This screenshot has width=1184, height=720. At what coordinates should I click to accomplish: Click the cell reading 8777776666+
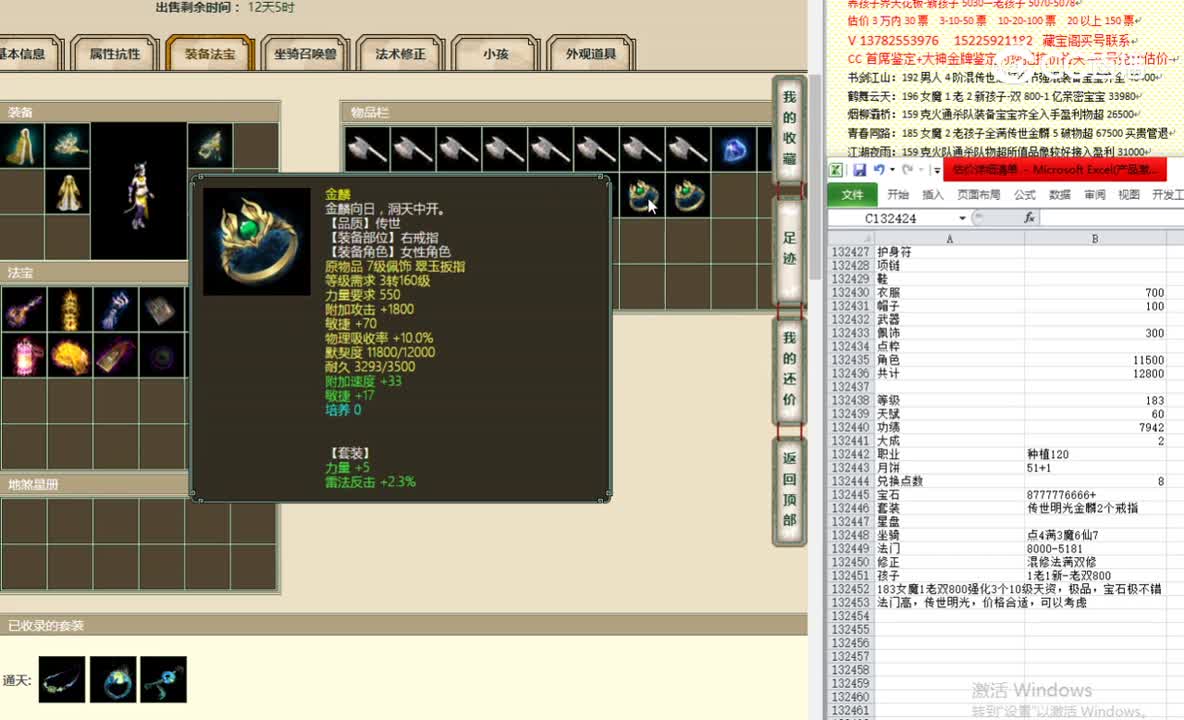1095,495
